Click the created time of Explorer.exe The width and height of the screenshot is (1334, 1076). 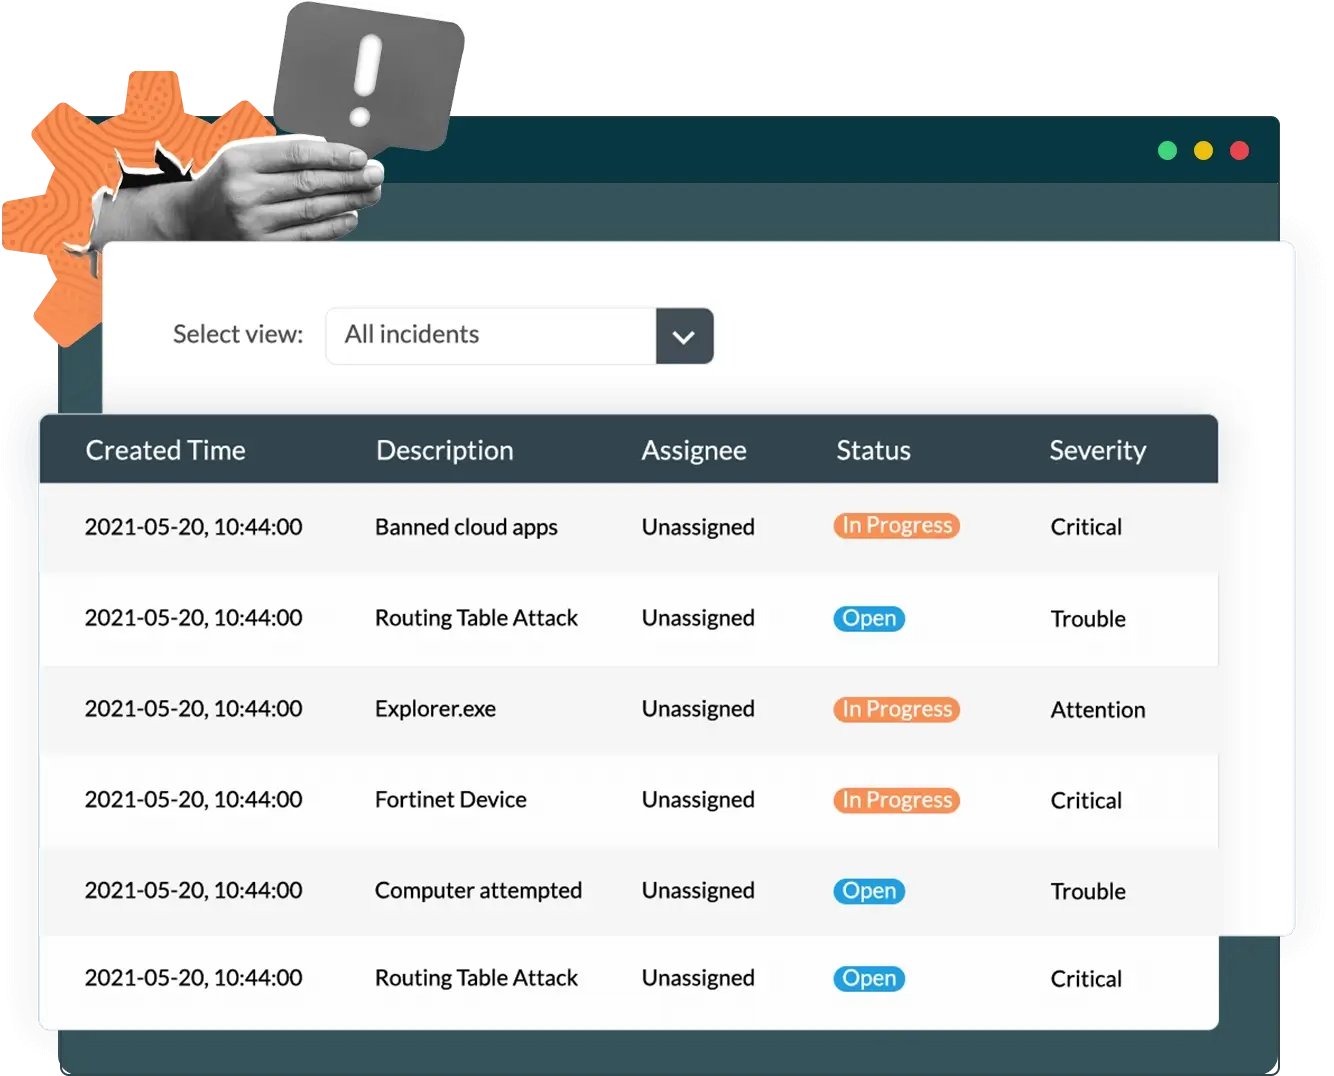click(x=193, y=709)
